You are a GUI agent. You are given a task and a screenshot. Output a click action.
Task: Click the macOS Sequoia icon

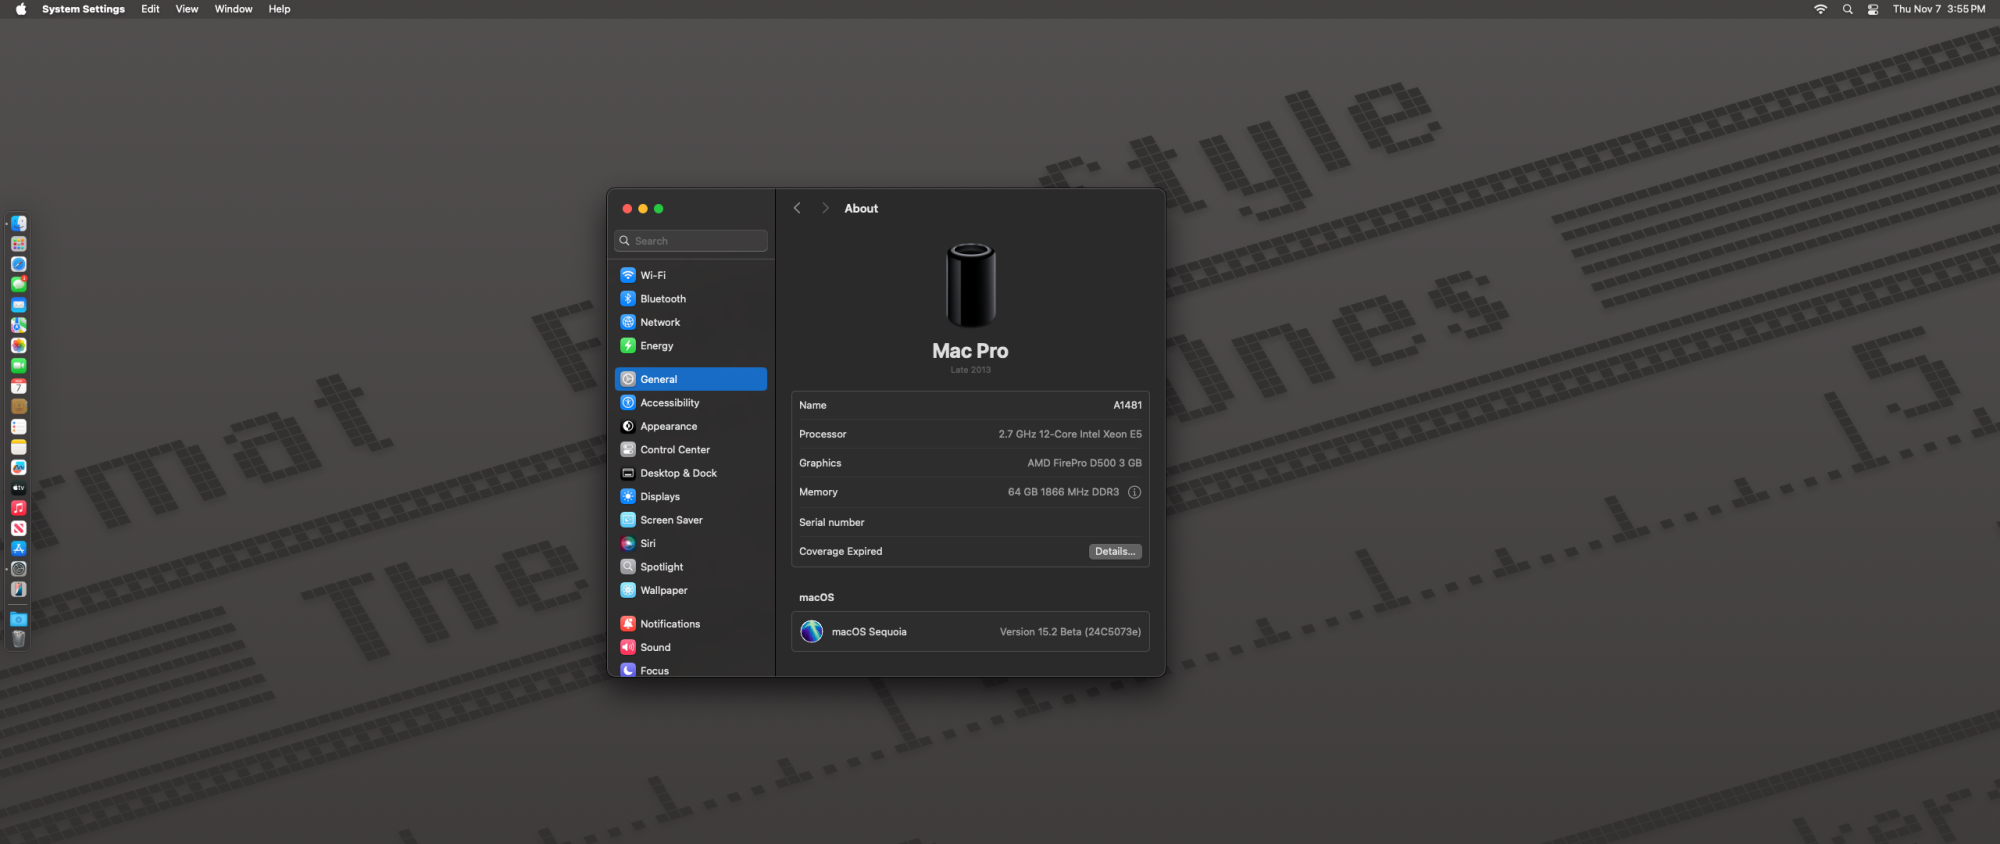tap(812, 632)
